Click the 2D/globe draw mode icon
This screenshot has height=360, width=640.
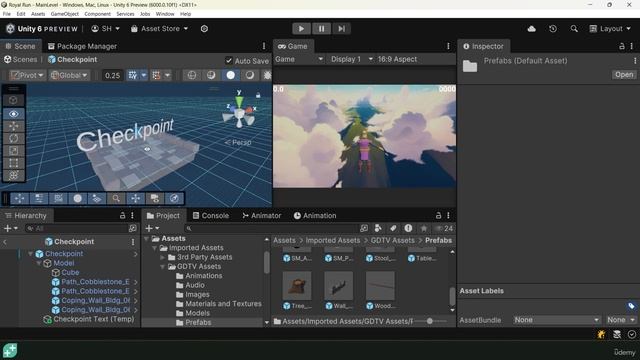(192, 75)
